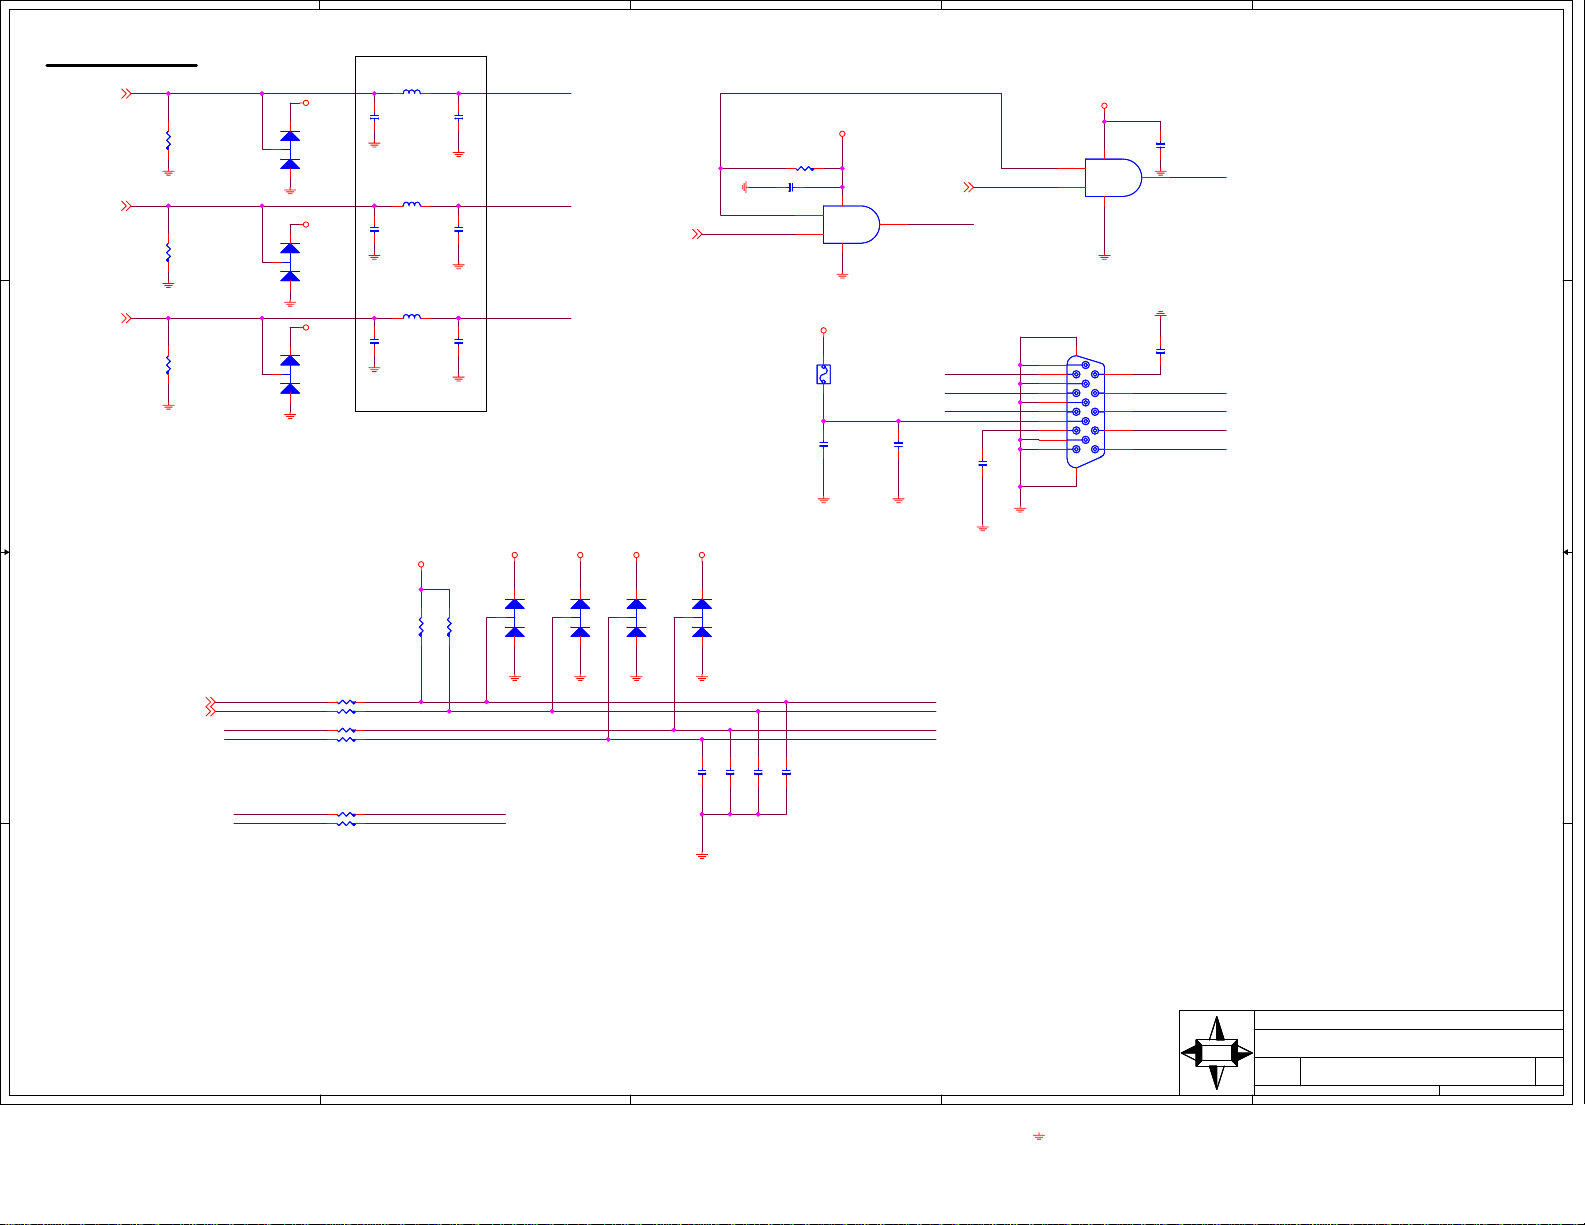Click the compass rose logo in title block

(1216, 1053)
